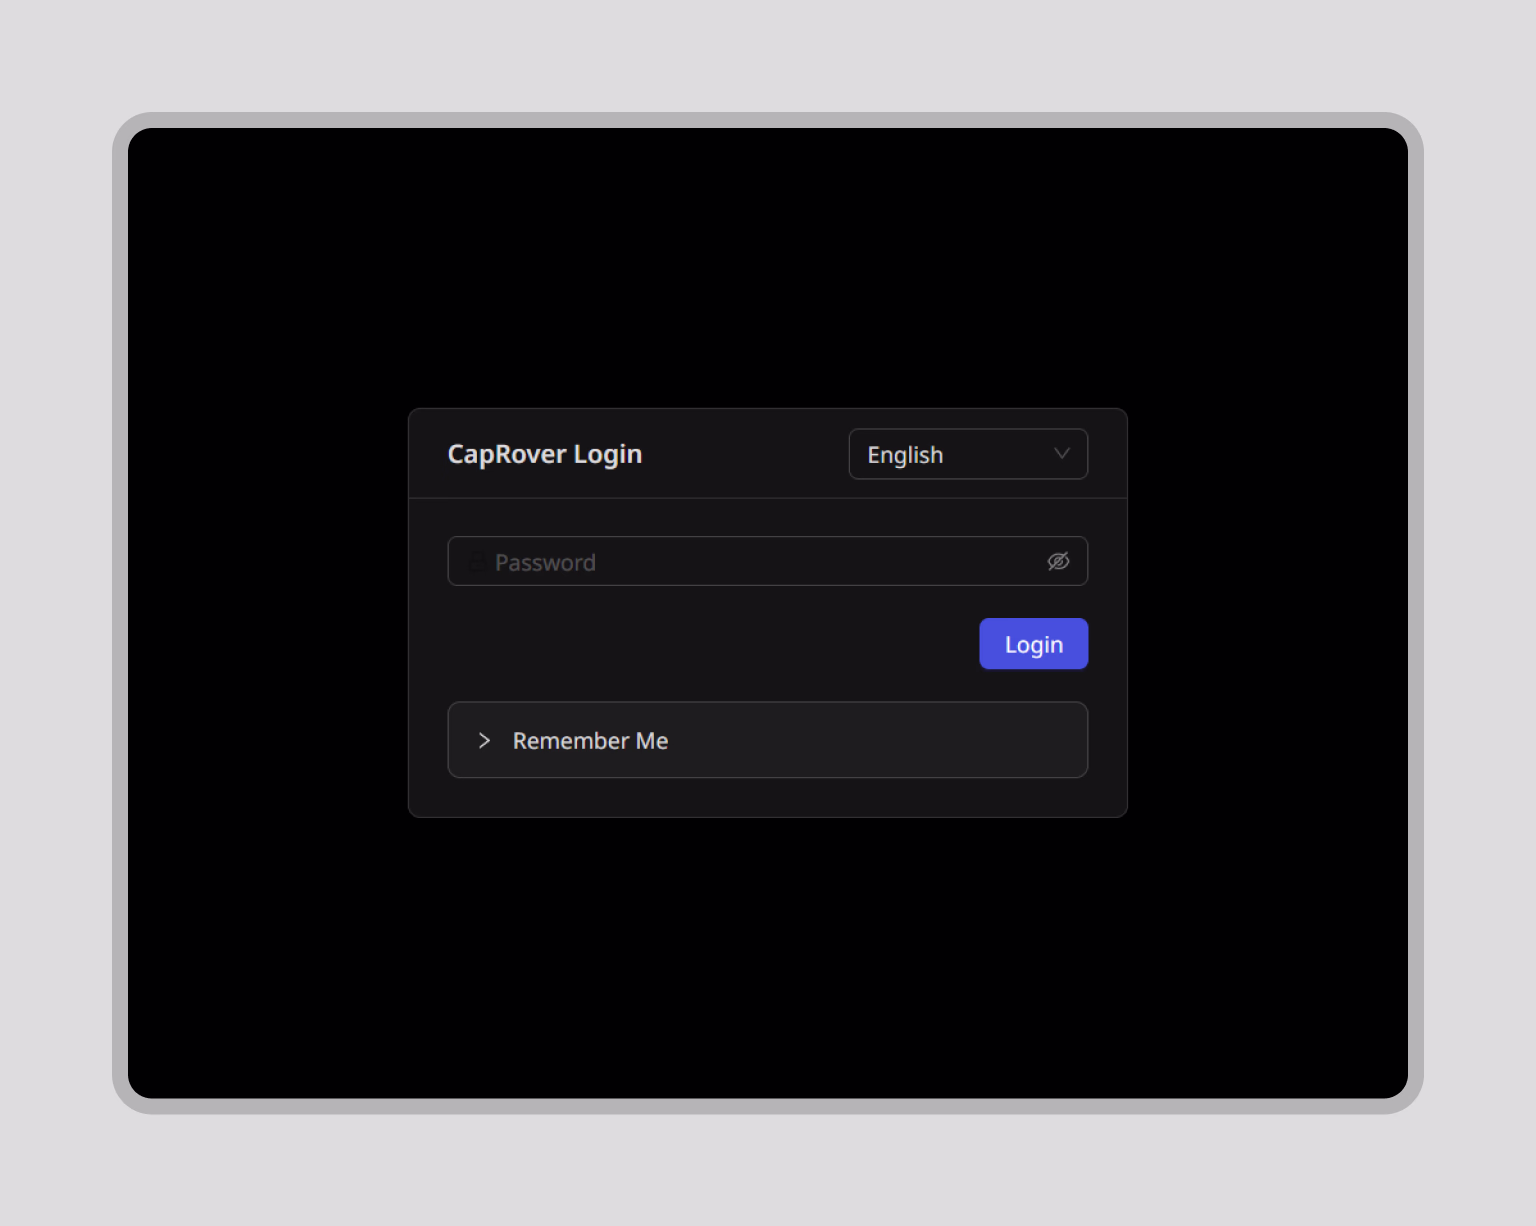Click the Login button
The width and height of the screenshot is (1536, 1226).
[x=1033, y=644]
